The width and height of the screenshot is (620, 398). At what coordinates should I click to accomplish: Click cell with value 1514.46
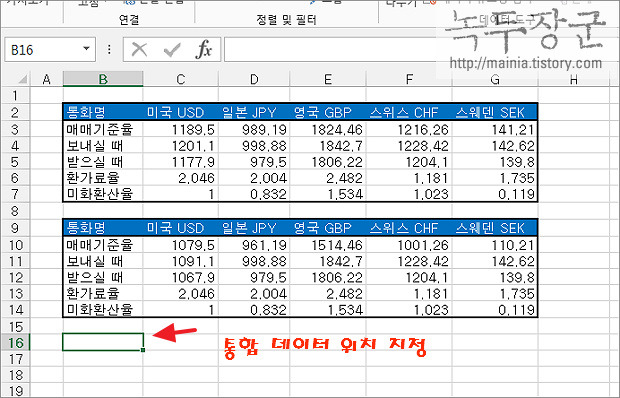(327, 245)
